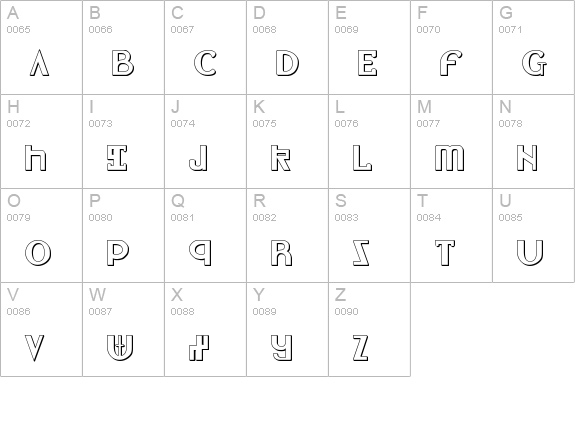Select the outlined B glyph cell

tap(122, 63)
